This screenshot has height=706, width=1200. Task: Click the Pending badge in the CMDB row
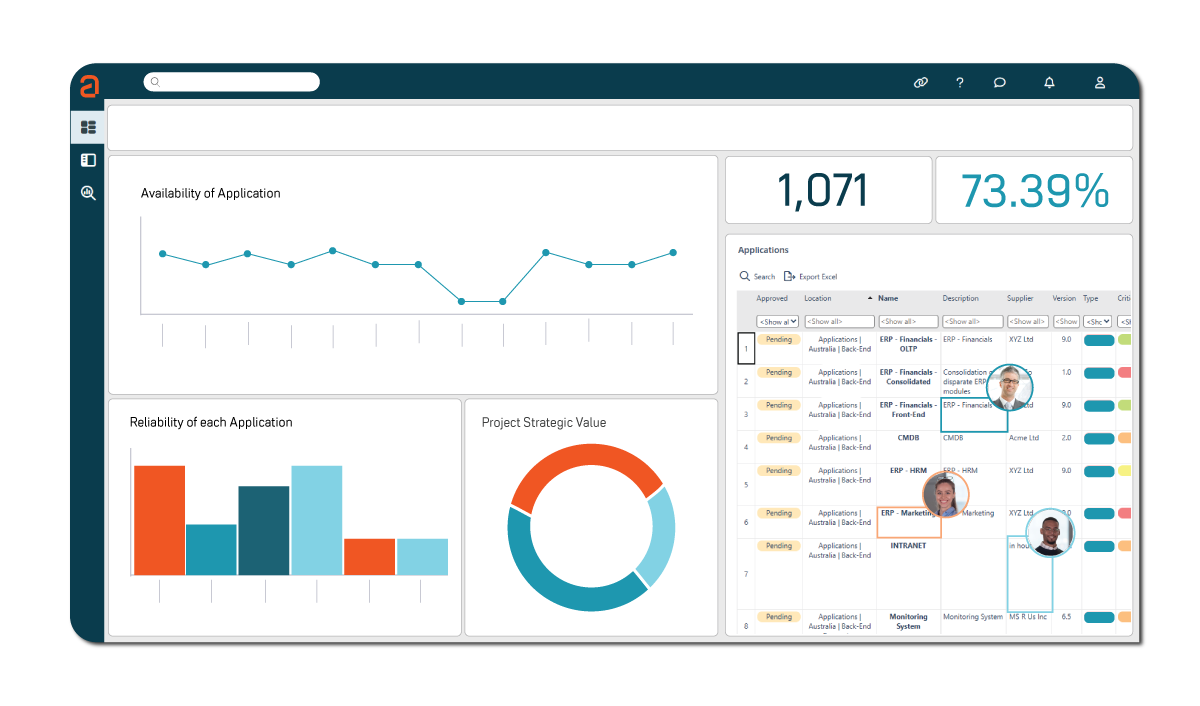[x=779, y=438]
